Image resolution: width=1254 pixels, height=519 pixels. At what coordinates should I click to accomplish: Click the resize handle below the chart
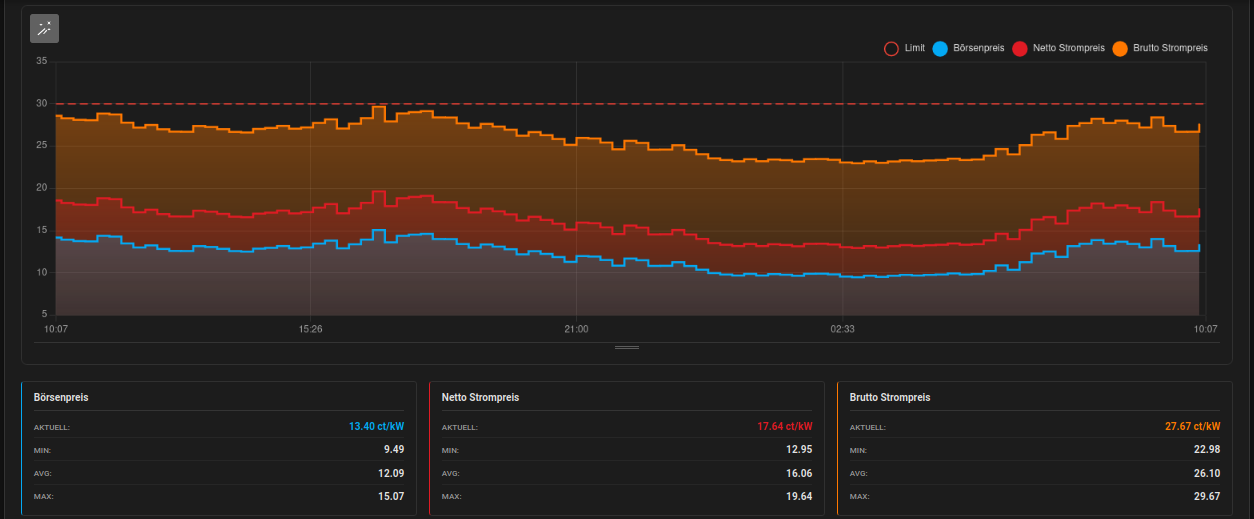(627, 347)
